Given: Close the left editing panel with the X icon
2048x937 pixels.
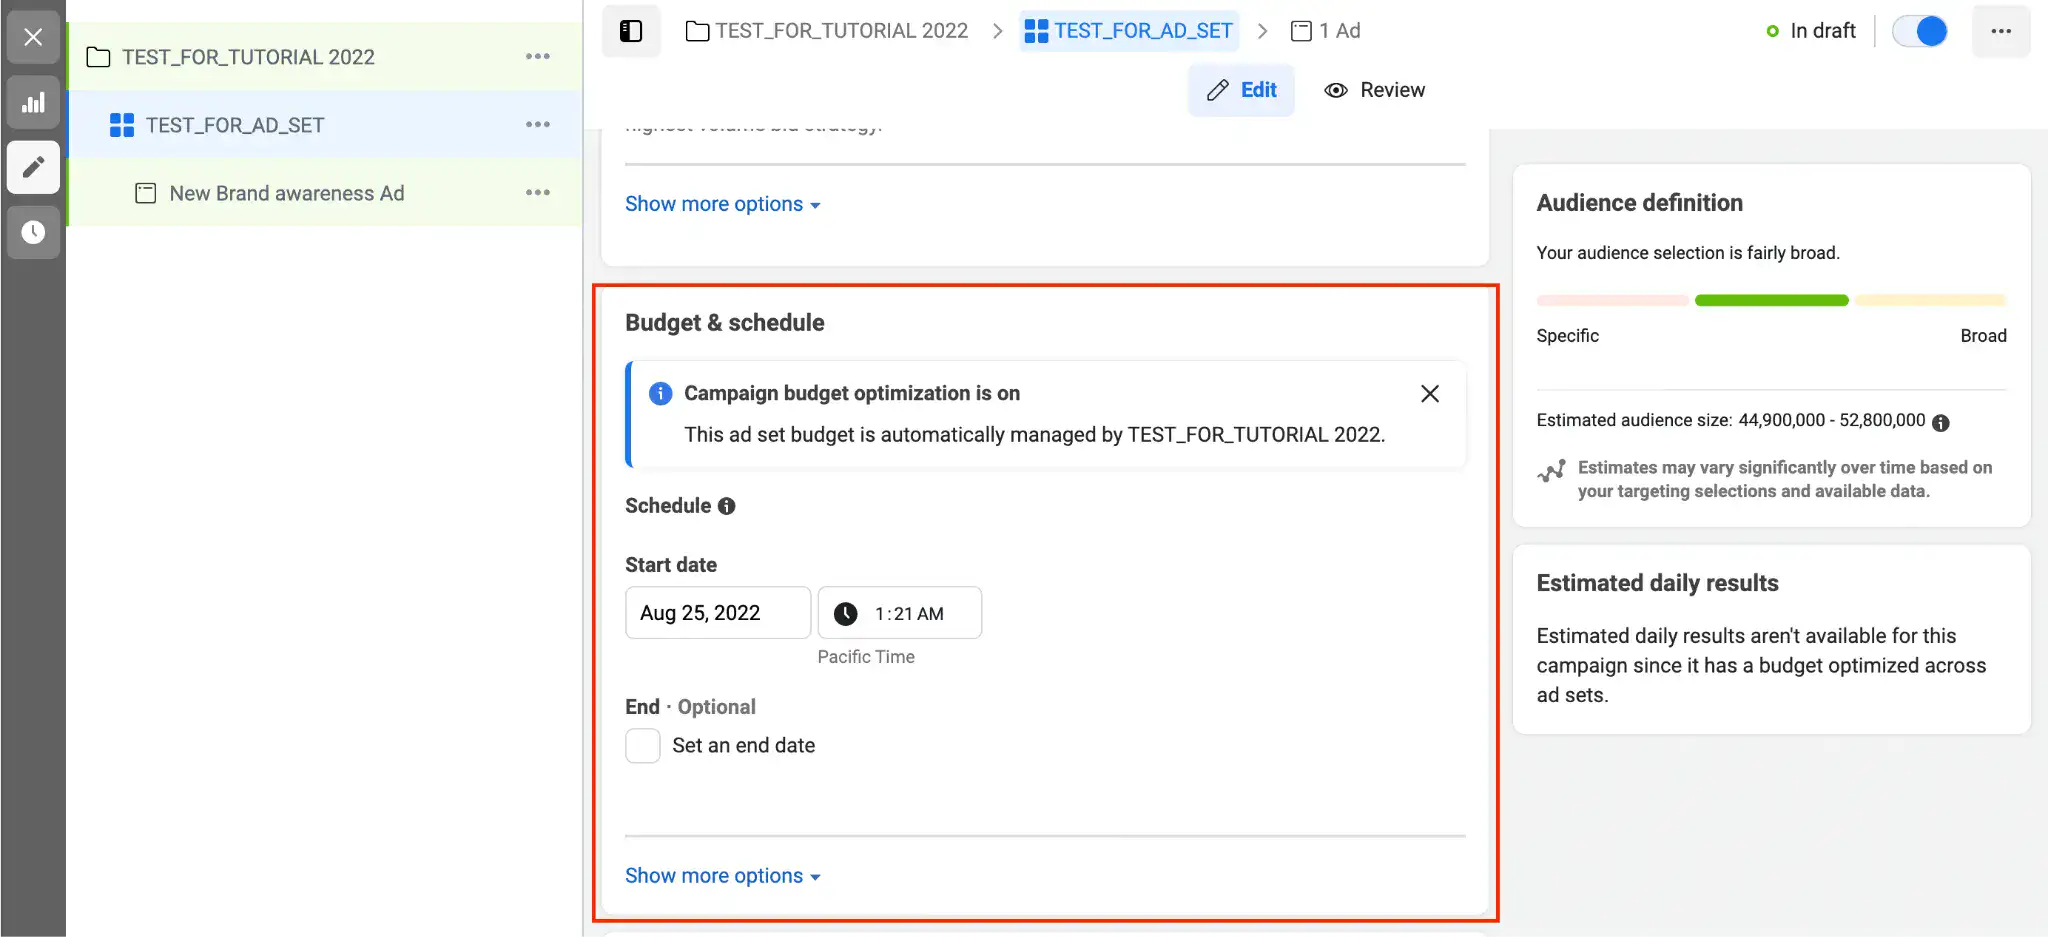Looking at the screenshot, I should point(33,37).
